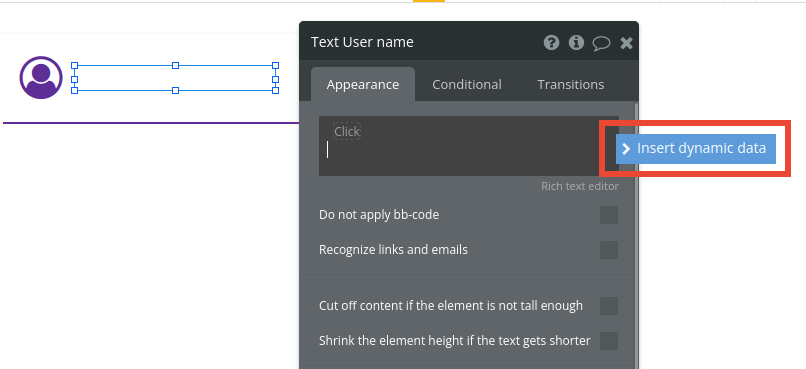
Task: Select the purple user avatar icon
Action: point(41,78)
